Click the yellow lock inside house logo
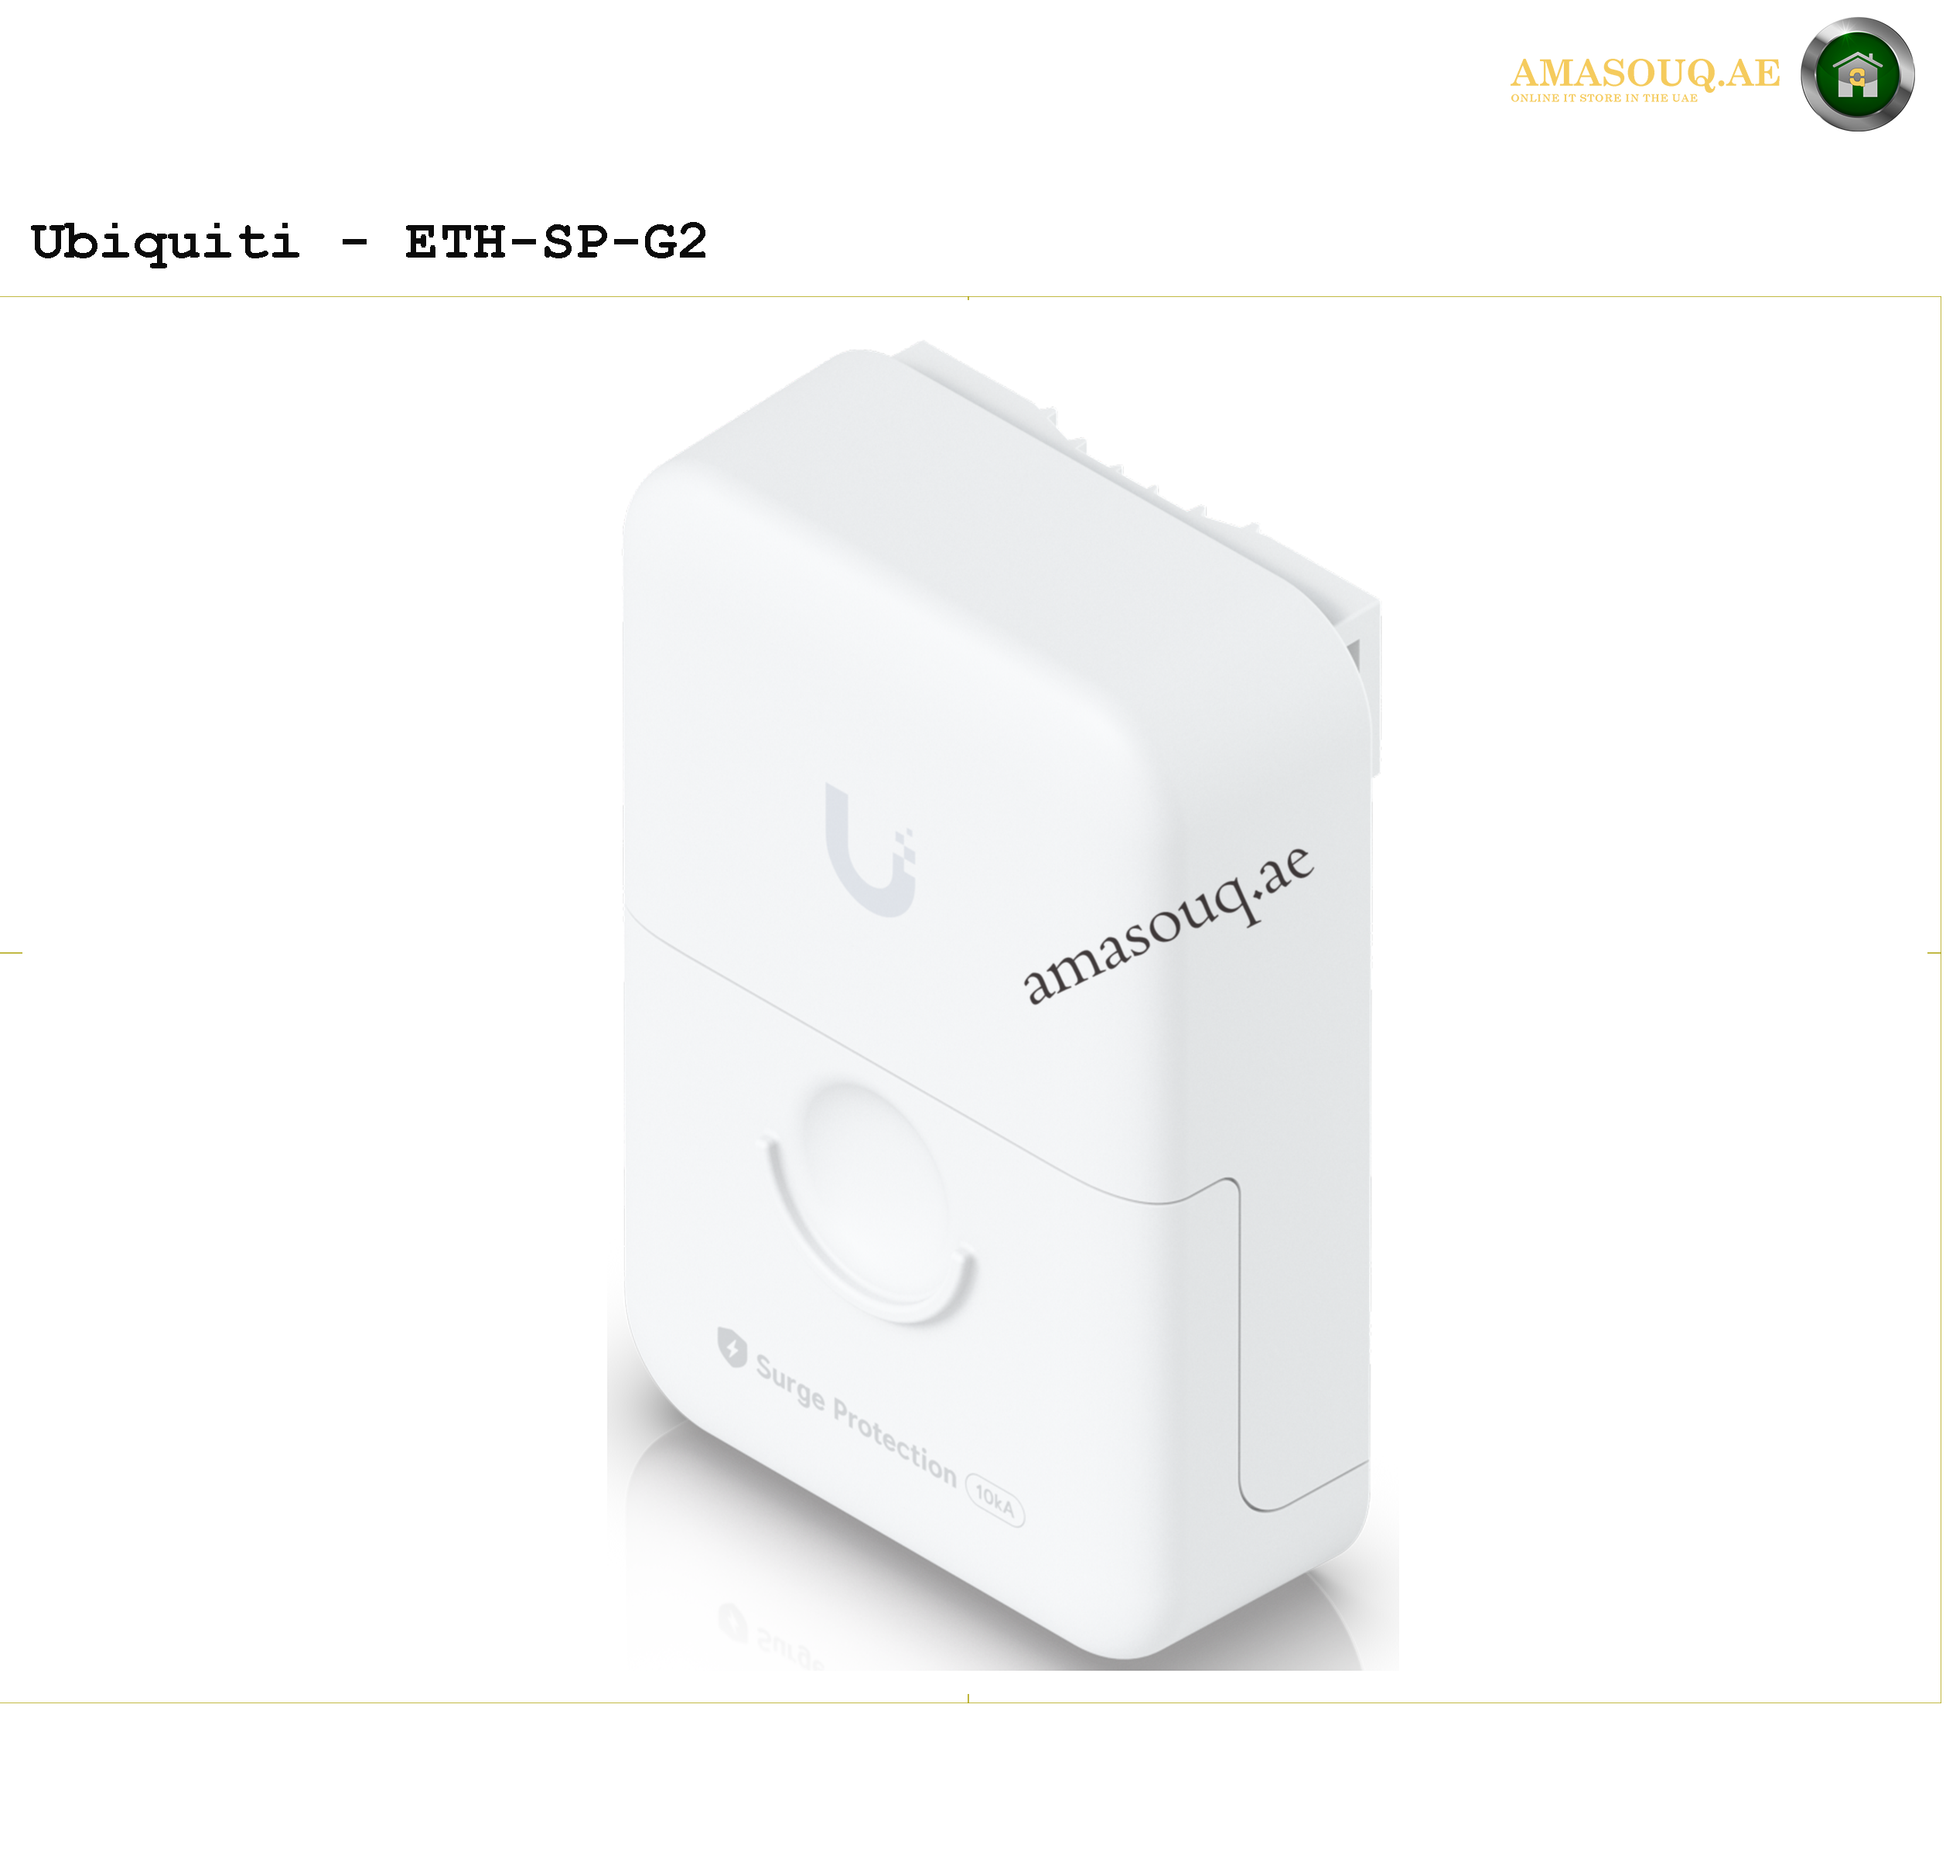Screen dimensions: 1946x1875 point(1857,76)
